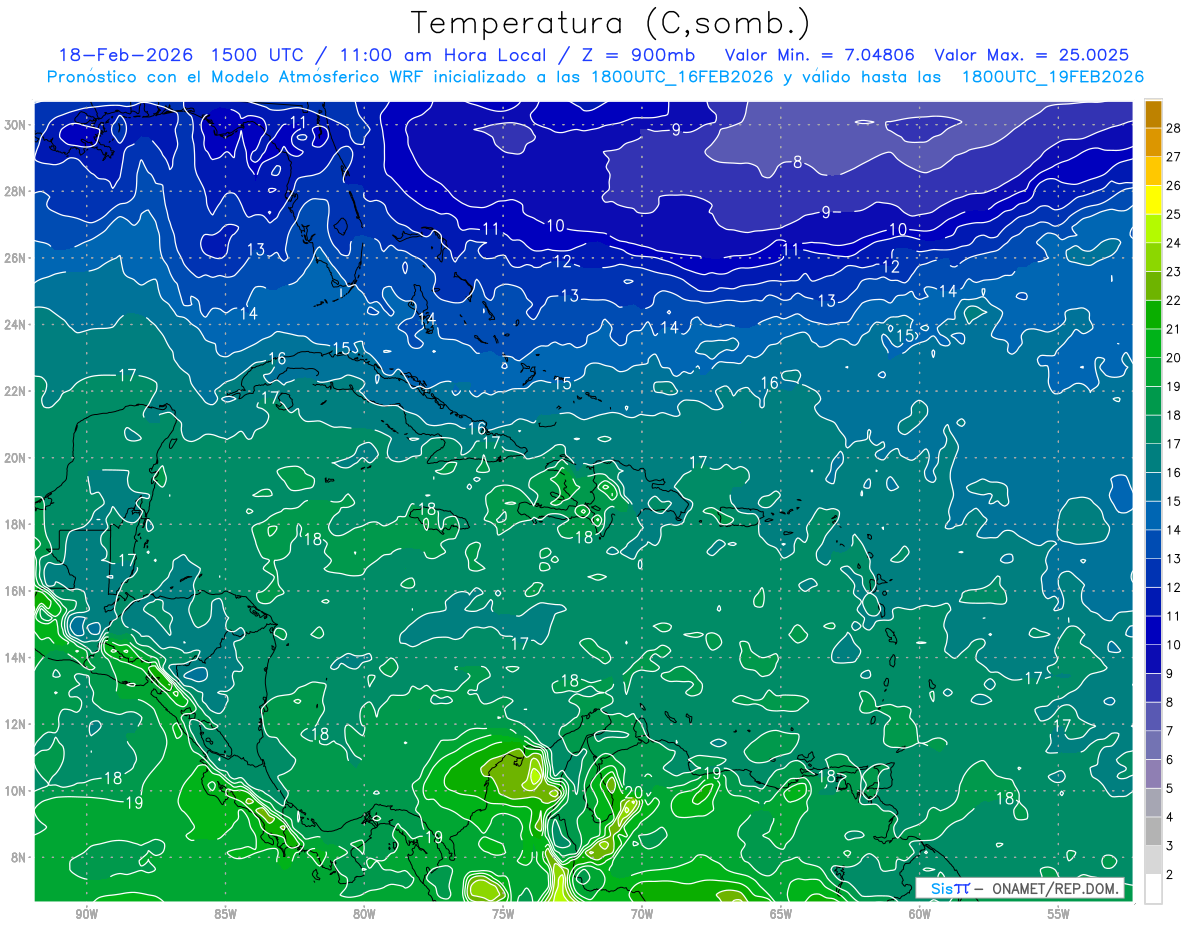Click the "16N" latitude axis label

[16, 590]
